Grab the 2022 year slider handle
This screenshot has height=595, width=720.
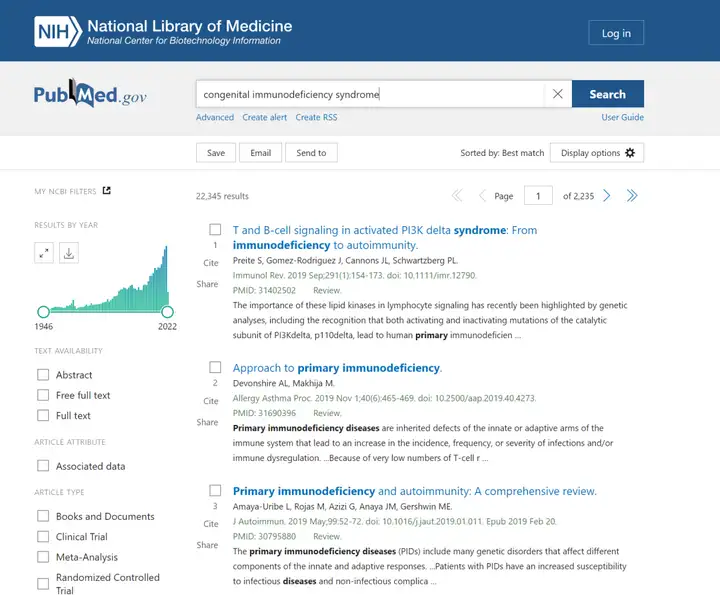tap(168, 312)
